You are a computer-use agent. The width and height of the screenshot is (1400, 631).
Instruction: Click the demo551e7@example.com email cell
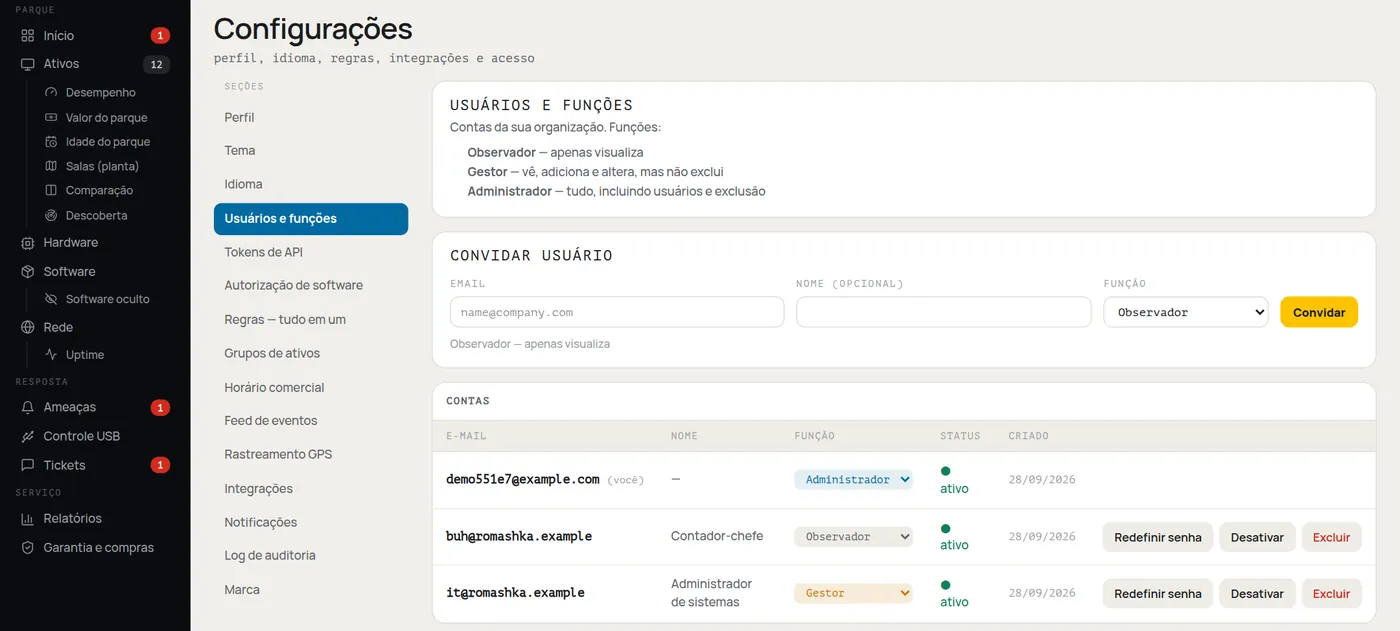[522, 480]
